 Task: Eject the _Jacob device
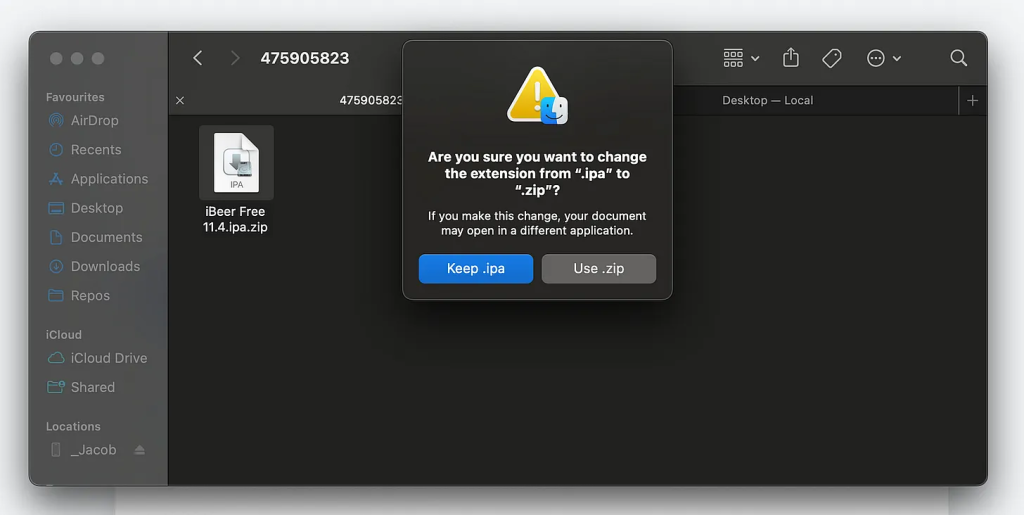[139, 450]
